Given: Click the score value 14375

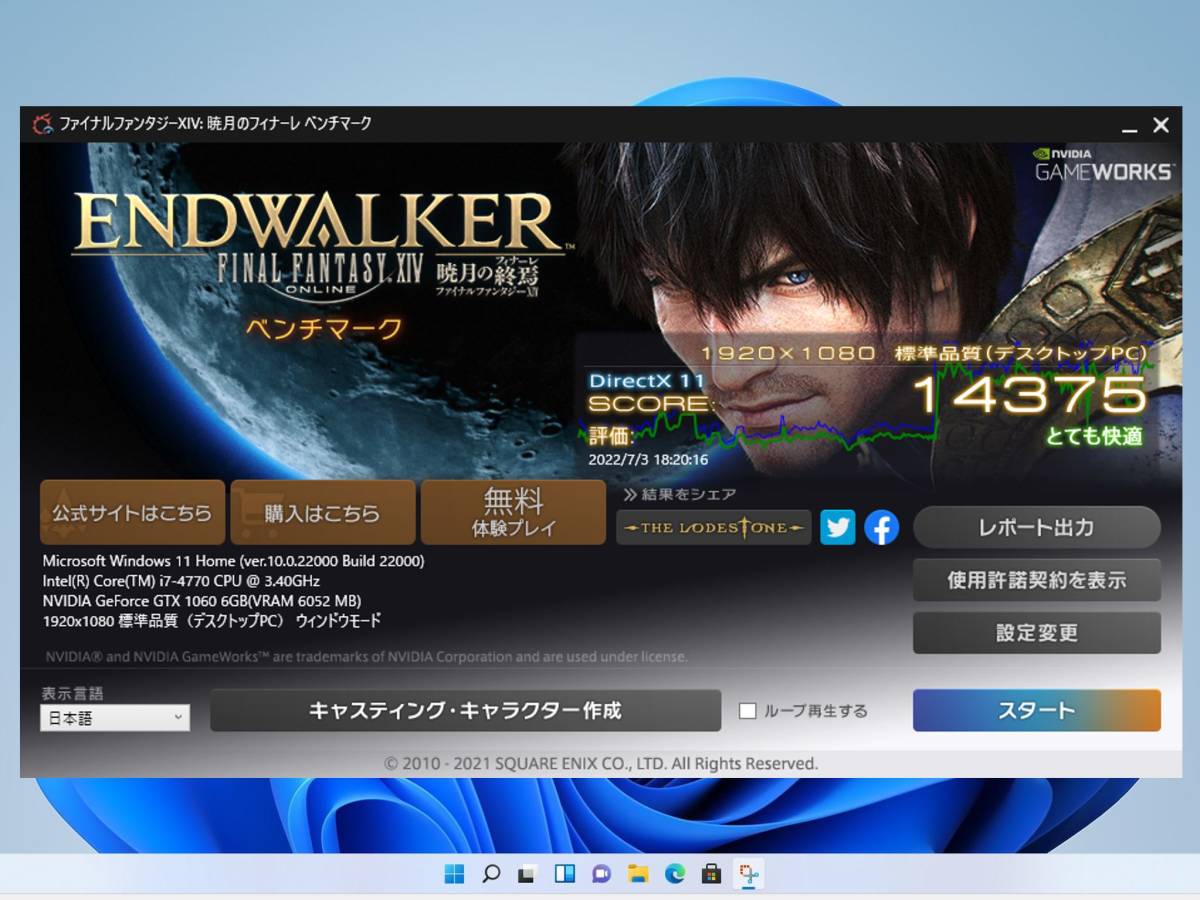Looking at the screenshot, I should pyautogui.click(x=1029, y=396).
